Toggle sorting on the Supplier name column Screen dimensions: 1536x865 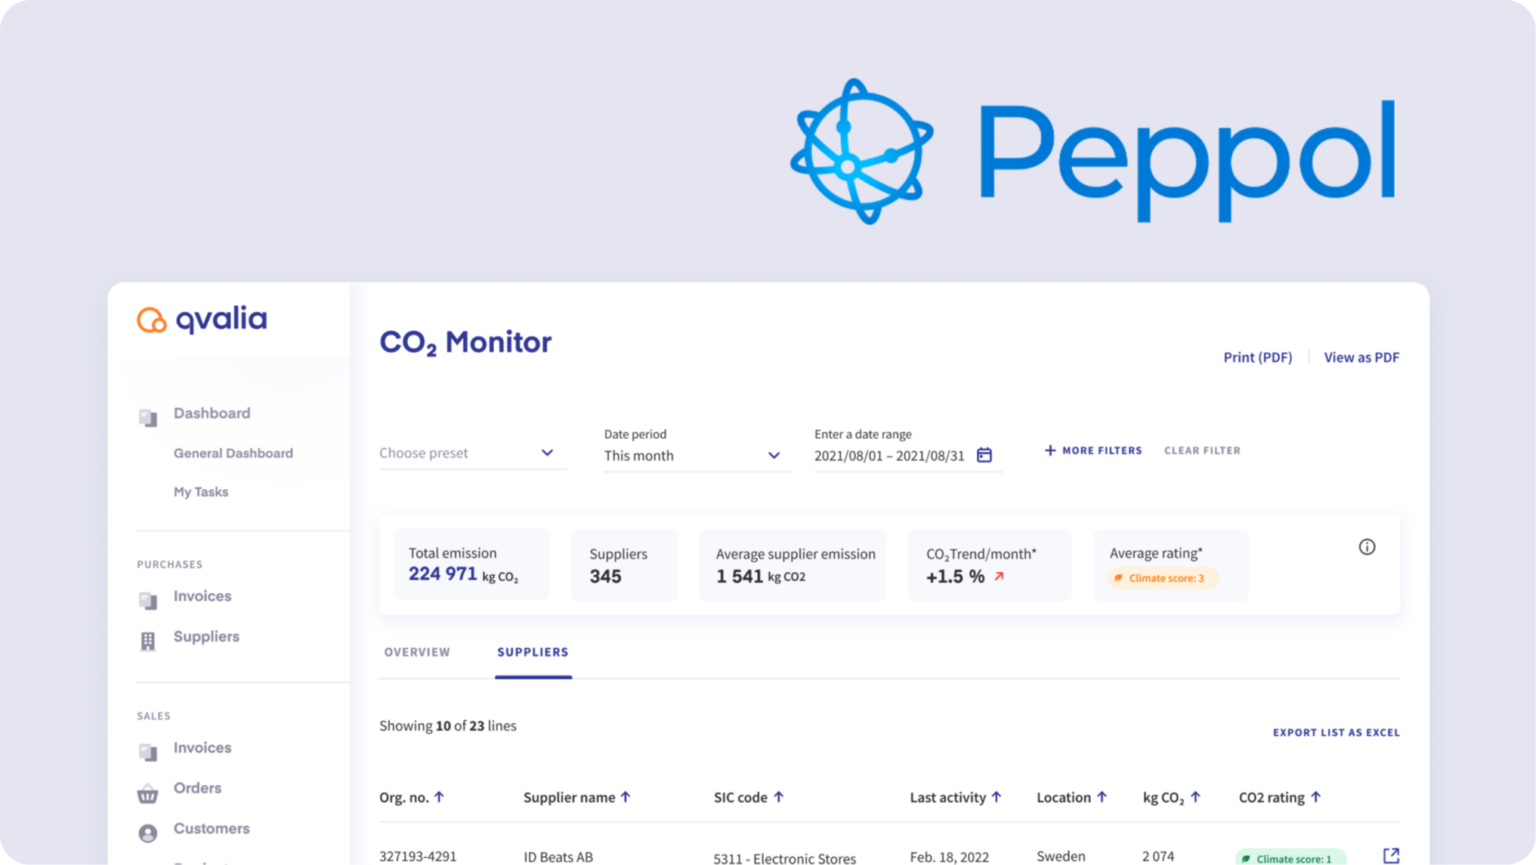627,797
